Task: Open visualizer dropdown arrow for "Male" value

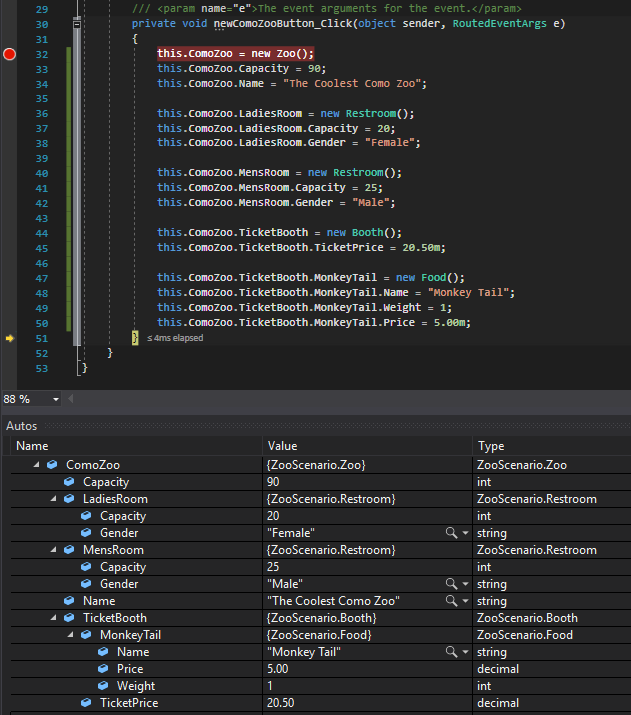Action: click(x=465, y=584)
